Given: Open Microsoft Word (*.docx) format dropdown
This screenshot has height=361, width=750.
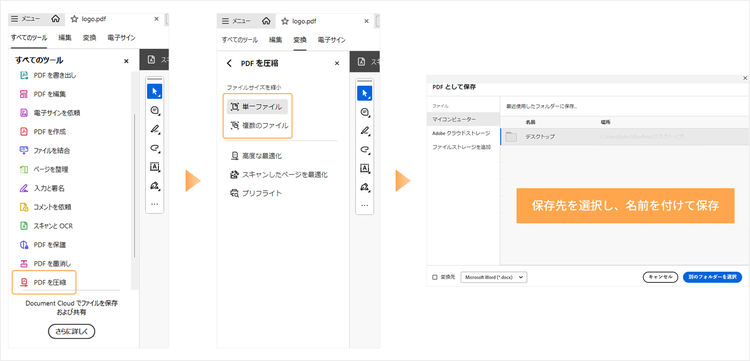Looking at the screenshot, I should click(x=494, y=277).
